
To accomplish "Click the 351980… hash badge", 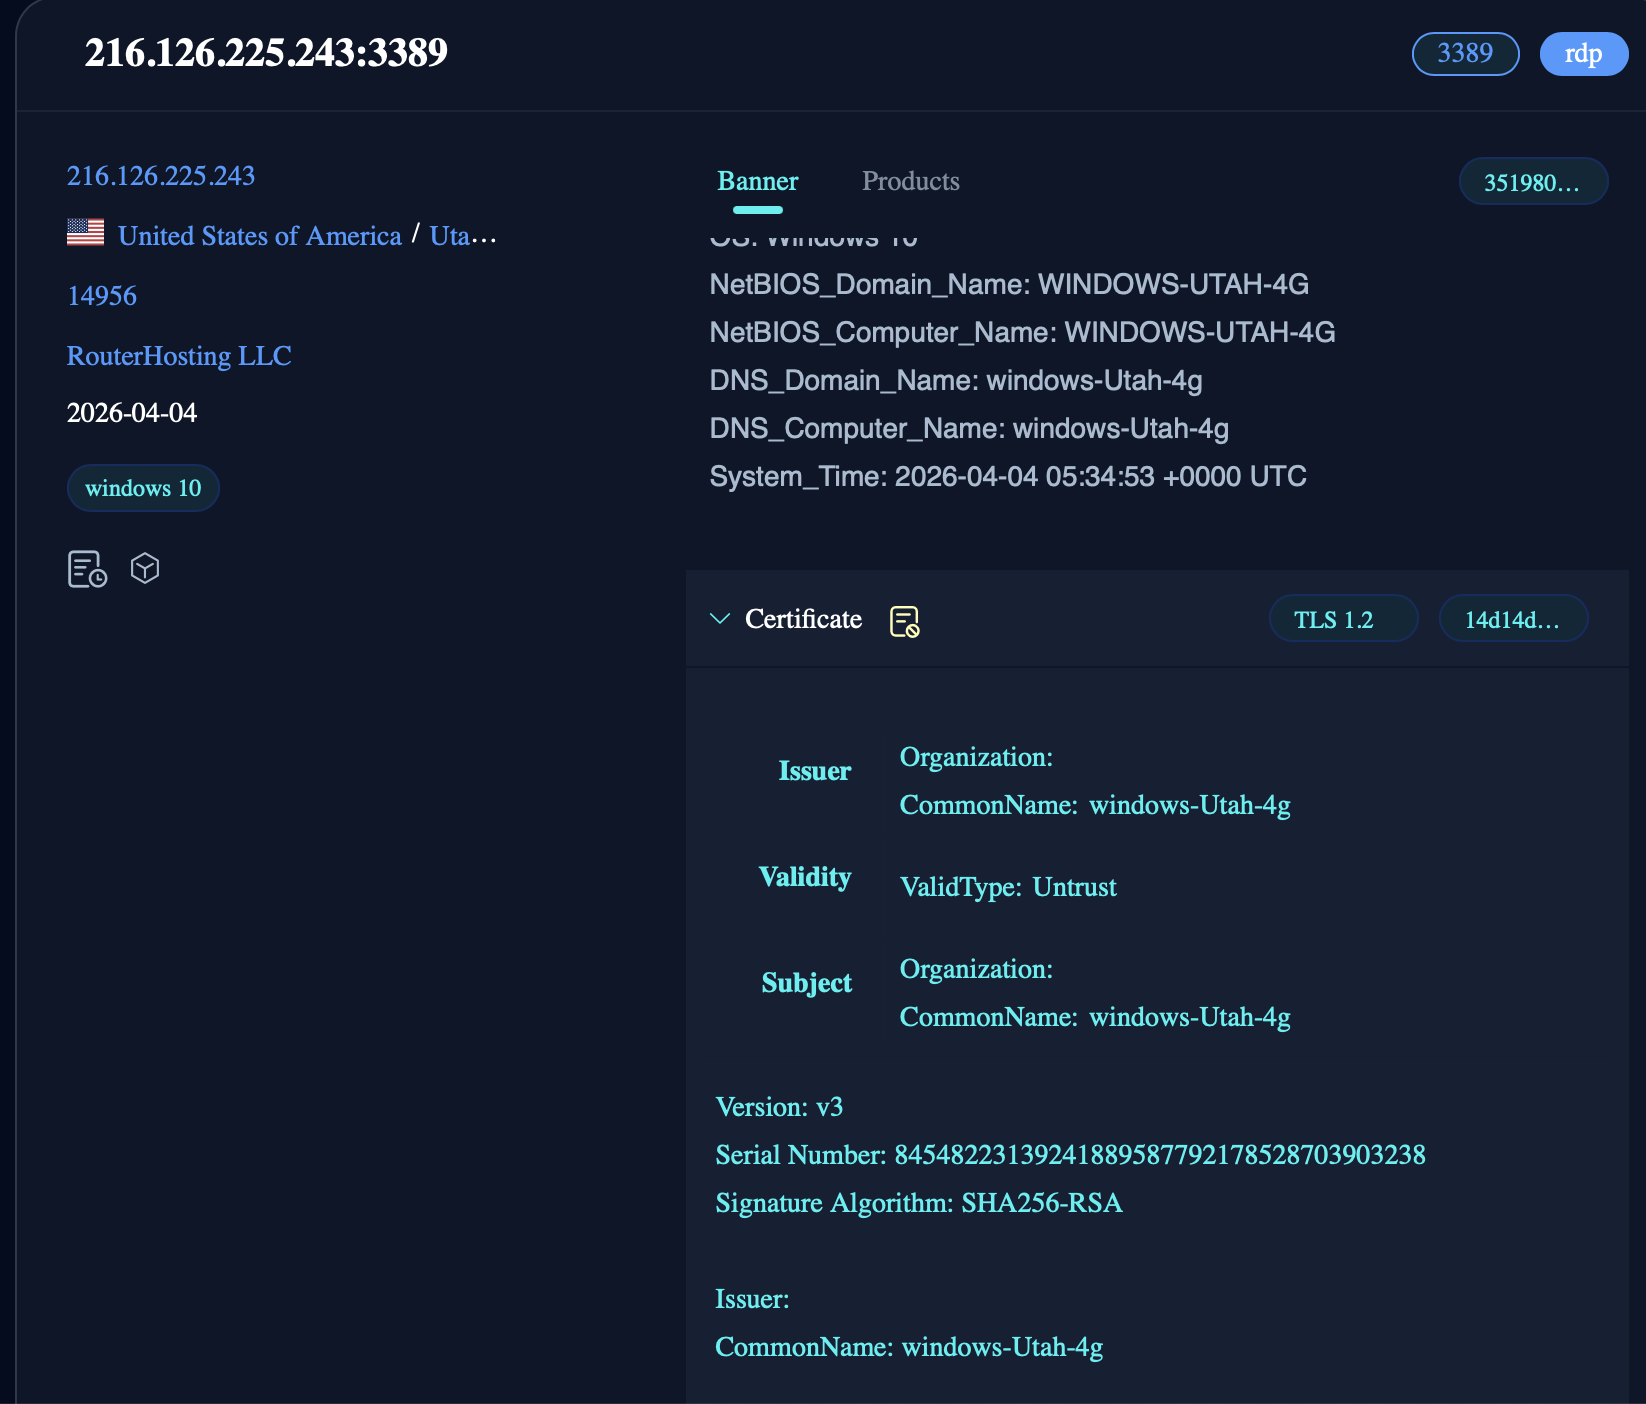I will (1533, 182).
